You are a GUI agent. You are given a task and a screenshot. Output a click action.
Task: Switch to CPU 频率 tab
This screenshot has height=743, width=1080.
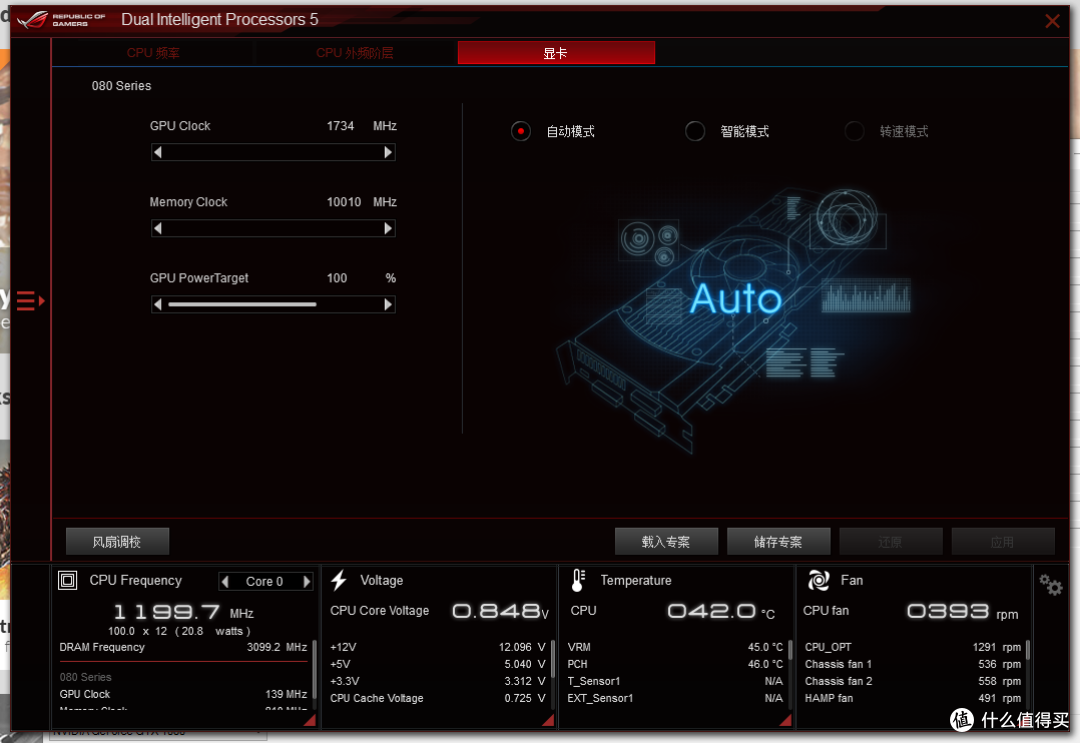tap(153, 53)
